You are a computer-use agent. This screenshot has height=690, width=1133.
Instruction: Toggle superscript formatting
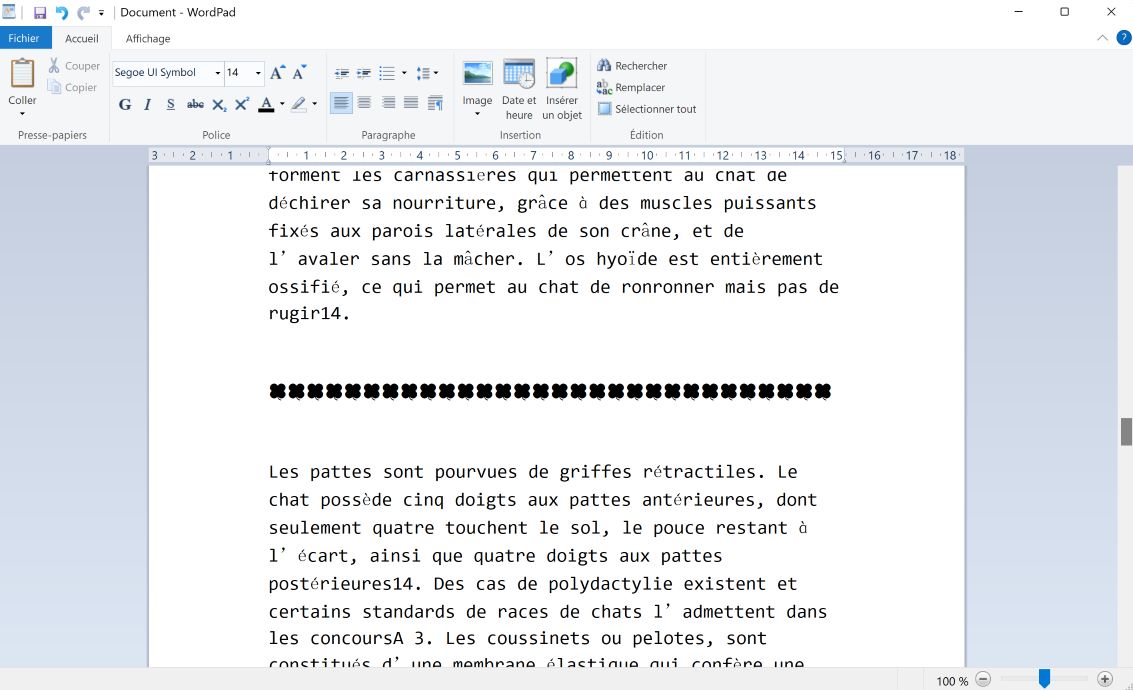point(242,104)
